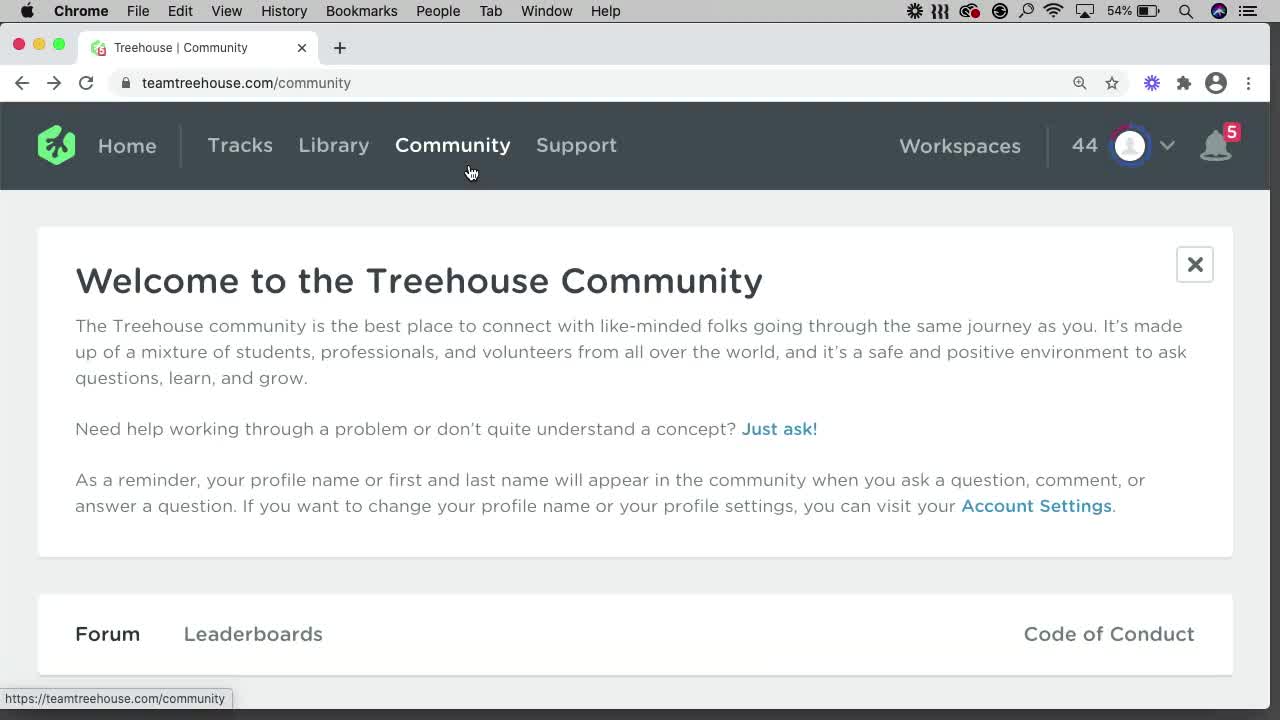The width and height of the screenshot is (1280, 720).
Task: Reload the page
Action: 86,83
